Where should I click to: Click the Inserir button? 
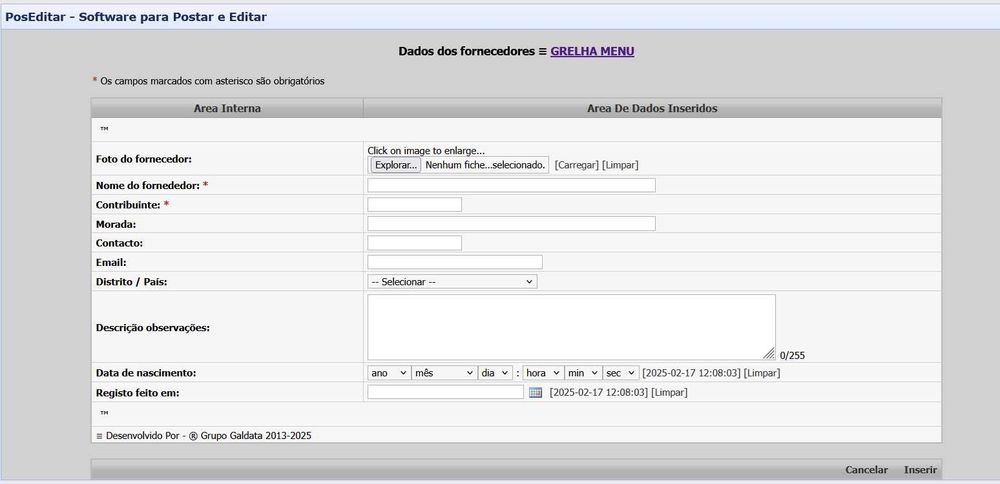click(x=920, y=469)
